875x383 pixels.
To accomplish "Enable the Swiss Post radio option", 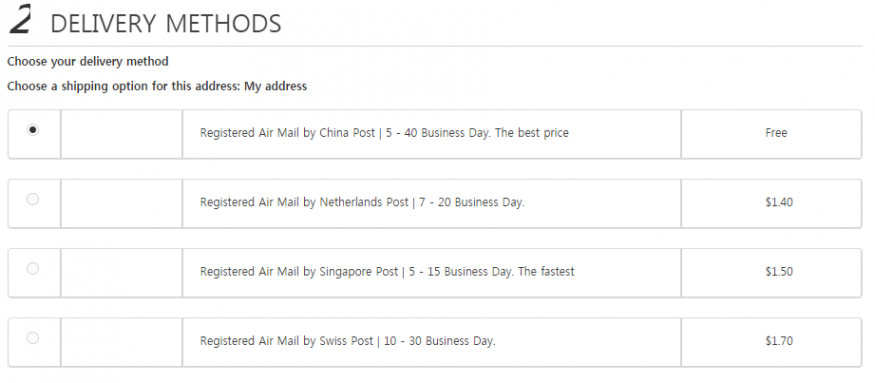I will (x=33, y=338).
